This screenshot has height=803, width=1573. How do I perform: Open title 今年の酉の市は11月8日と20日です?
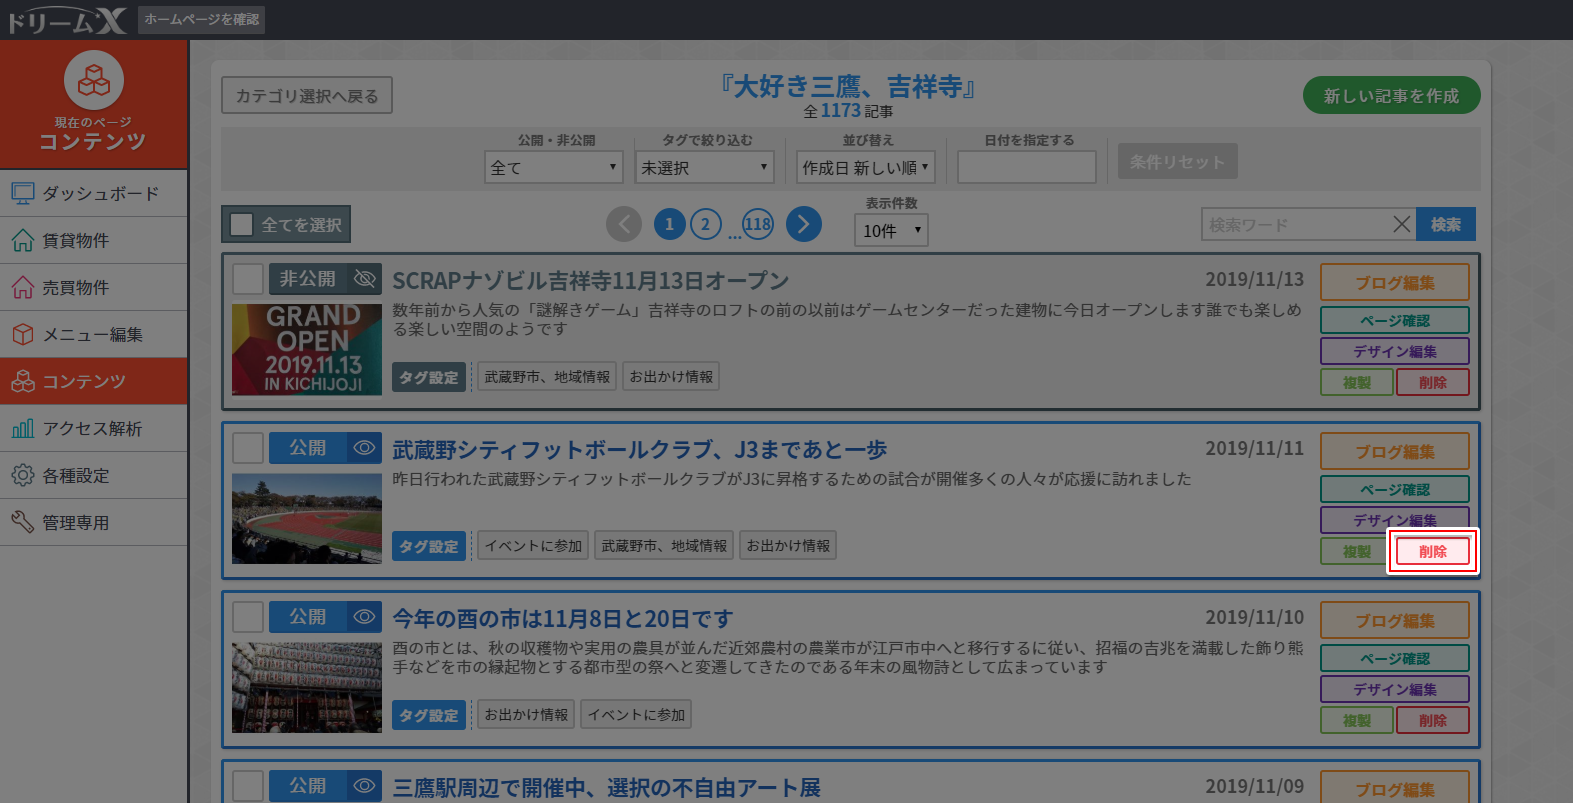(563, 619)
